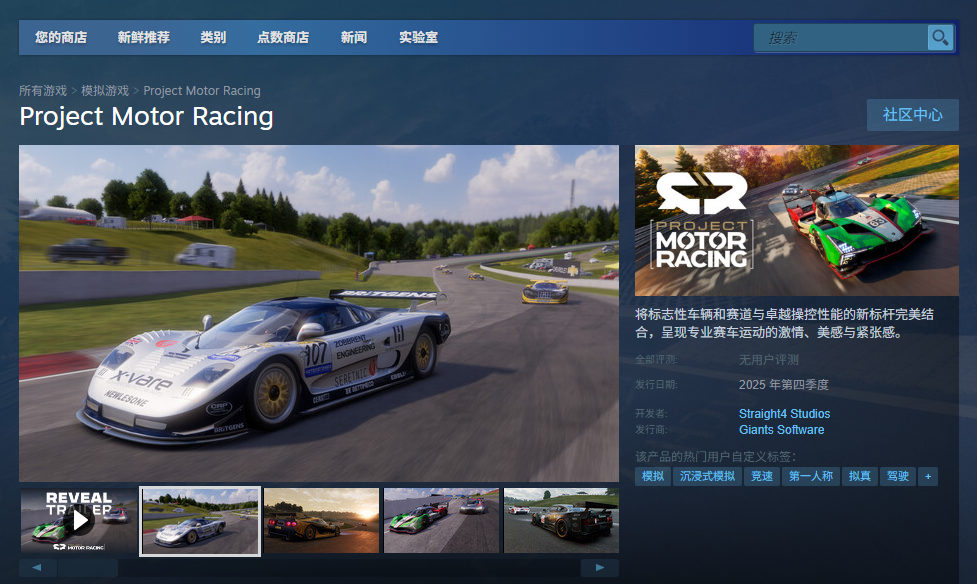Open the 点数商店 page
The width and height of the screenshot is (977, 584).
point(281,37)
